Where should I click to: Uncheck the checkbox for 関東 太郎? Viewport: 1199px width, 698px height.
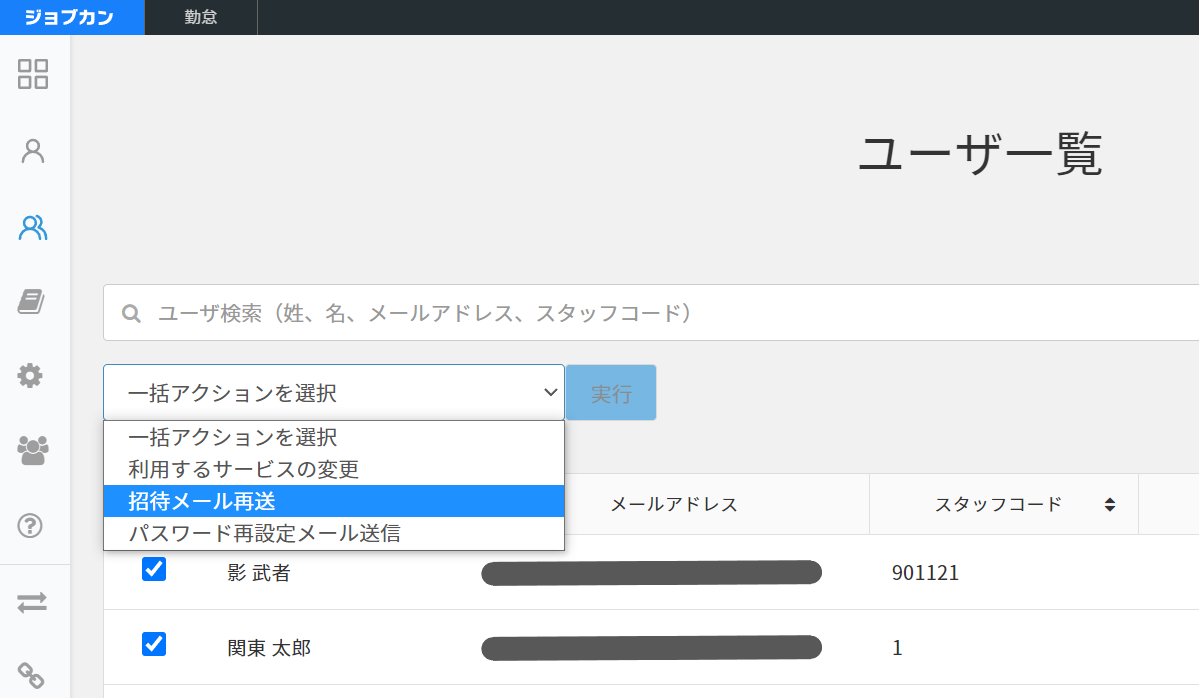154,644
